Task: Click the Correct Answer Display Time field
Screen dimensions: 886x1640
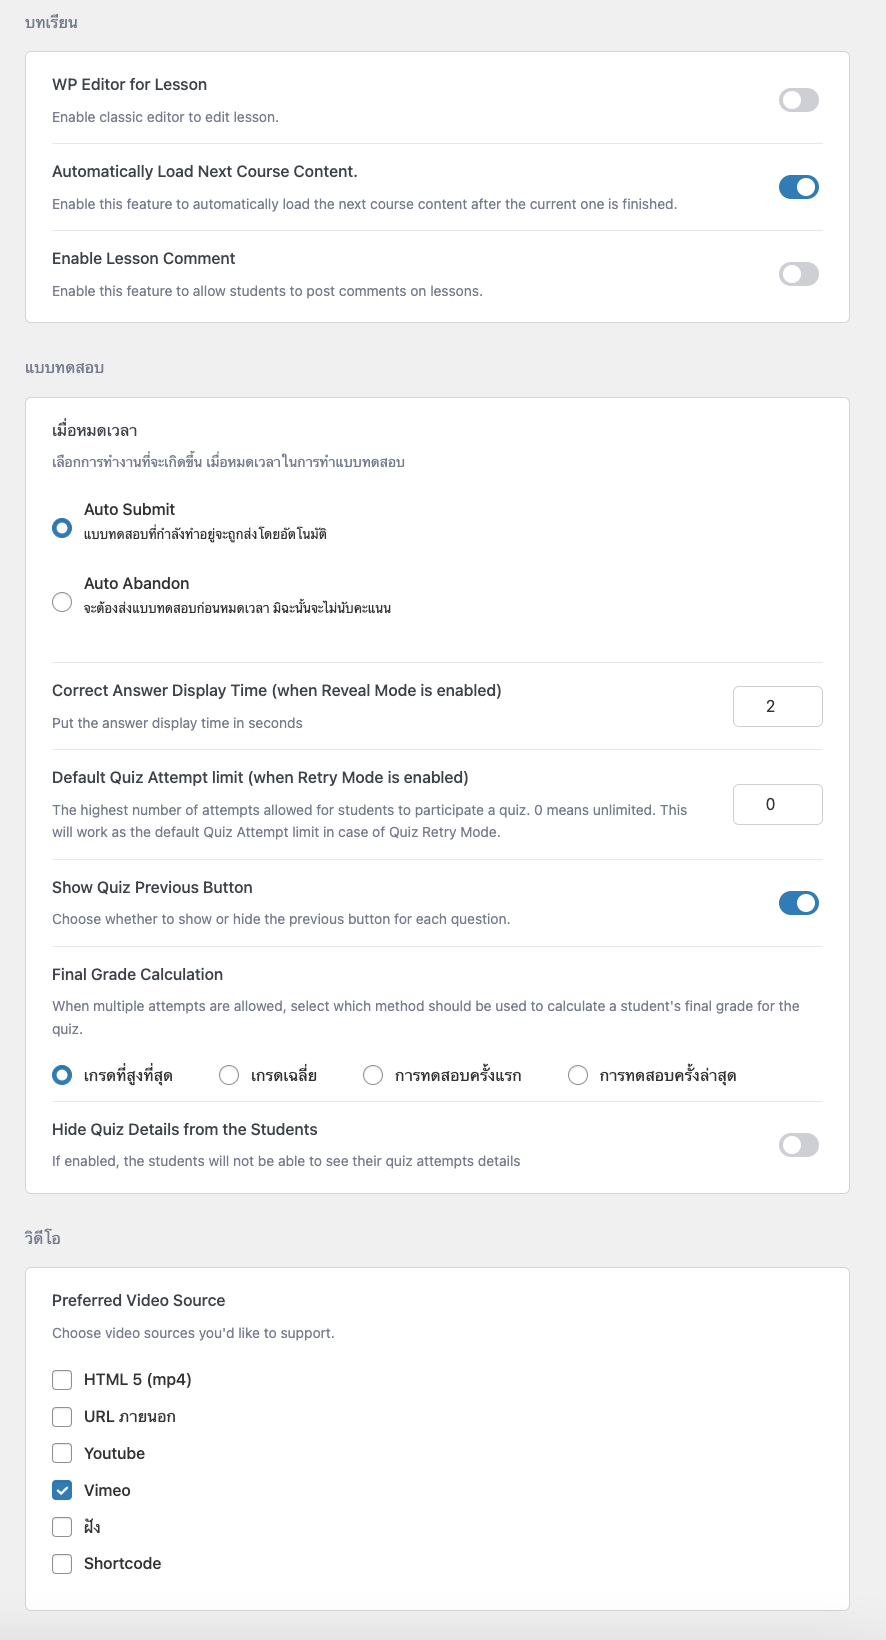Action: coord(778,706)
